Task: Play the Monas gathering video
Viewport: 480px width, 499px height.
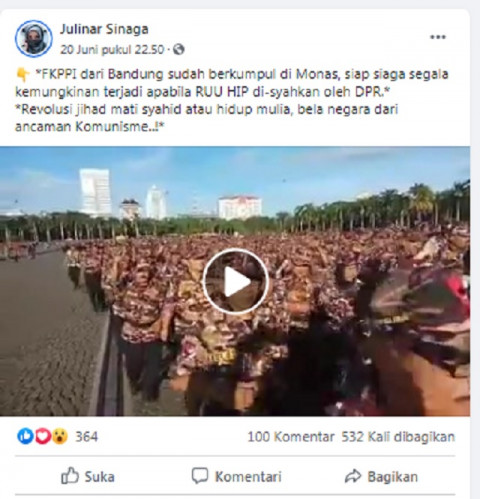Action: point(236,282)
